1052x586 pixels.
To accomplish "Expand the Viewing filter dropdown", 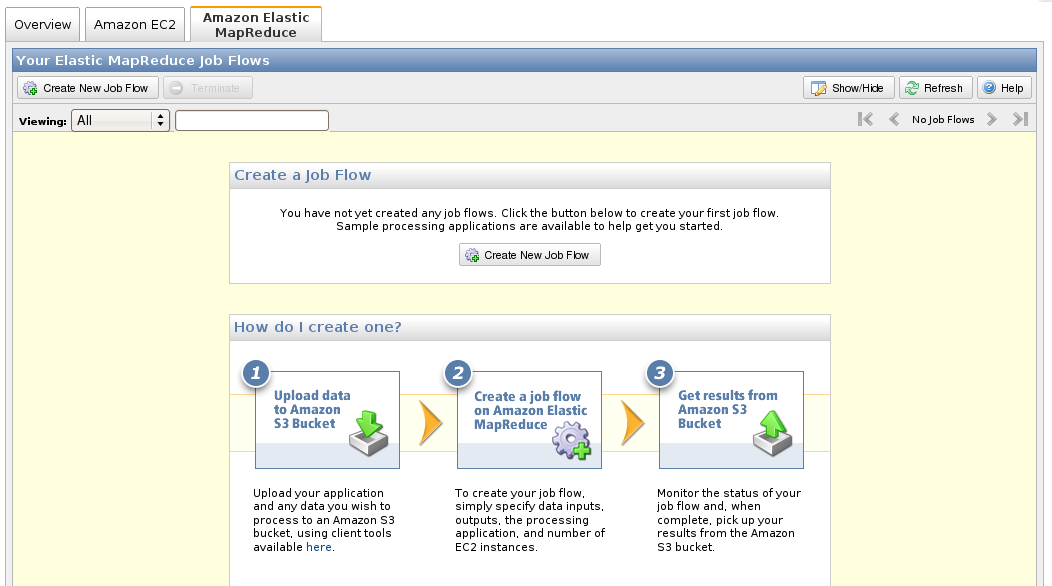I will click(x=120, y=121).
